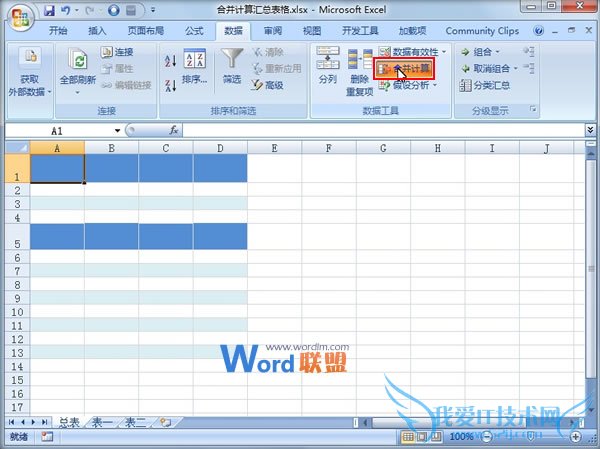This screenshot has height=449, width=600.
Task: Open the View (视图) tab
Action: (312, 31)
